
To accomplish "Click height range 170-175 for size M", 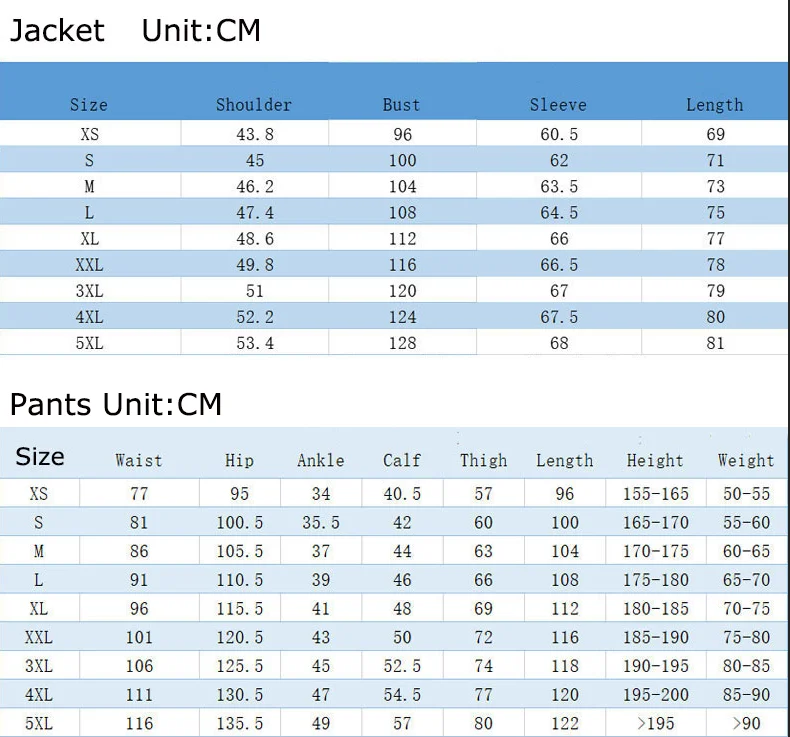I will click(656, 551).
